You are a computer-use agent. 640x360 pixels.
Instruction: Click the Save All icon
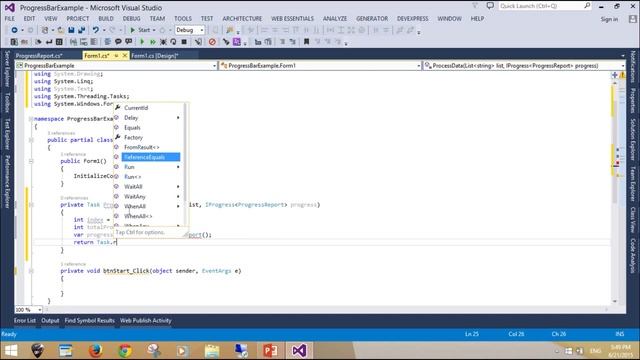click(81, 30)
